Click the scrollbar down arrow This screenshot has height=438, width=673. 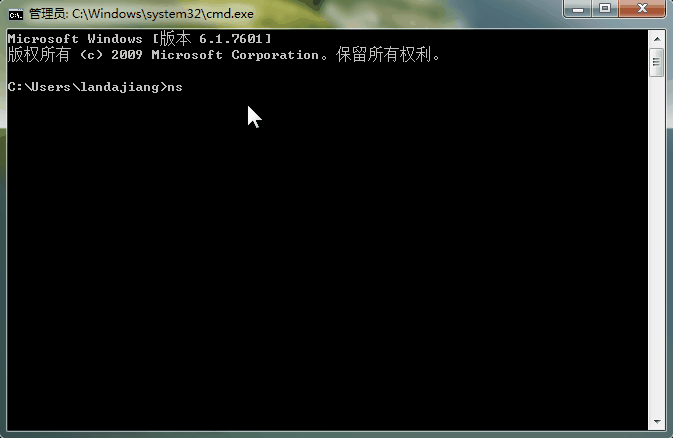(x=657, y=422)
